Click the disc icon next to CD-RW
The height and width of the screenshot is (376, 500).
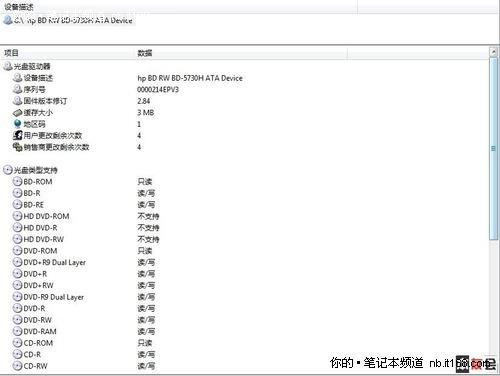point(17,366)
